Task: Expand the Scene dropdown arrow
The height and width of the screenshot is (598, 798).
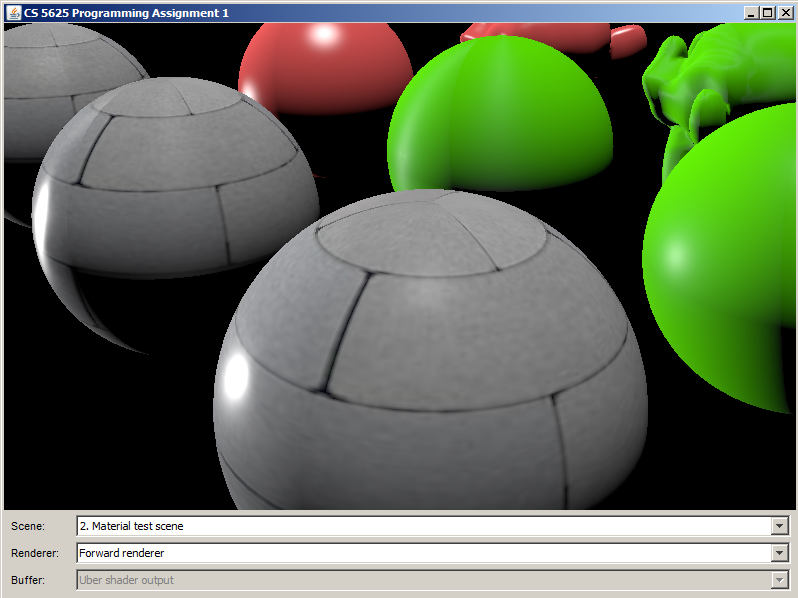Action: [x=780, y=526]
